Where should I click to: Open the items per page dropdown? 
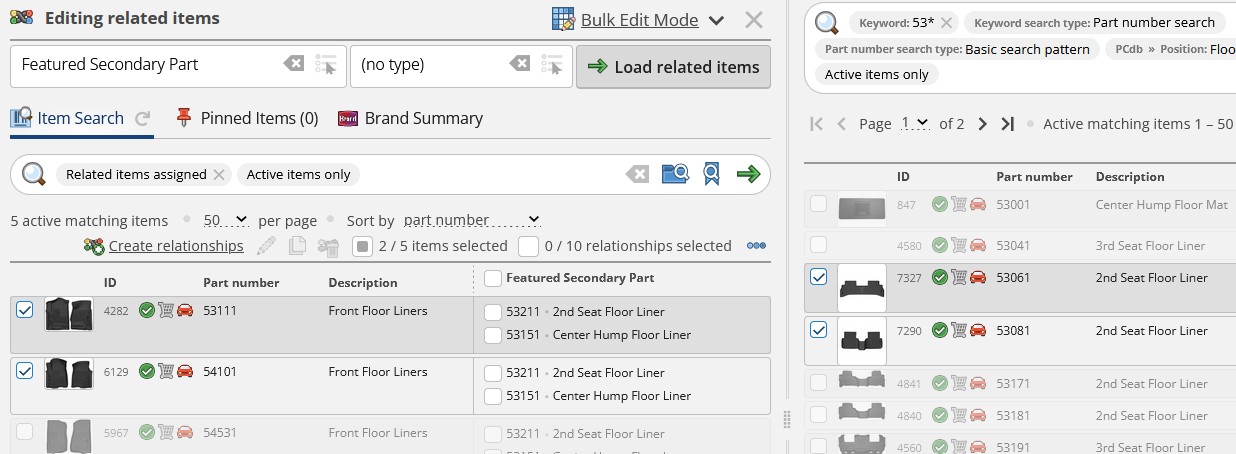(x=225, y=221)
